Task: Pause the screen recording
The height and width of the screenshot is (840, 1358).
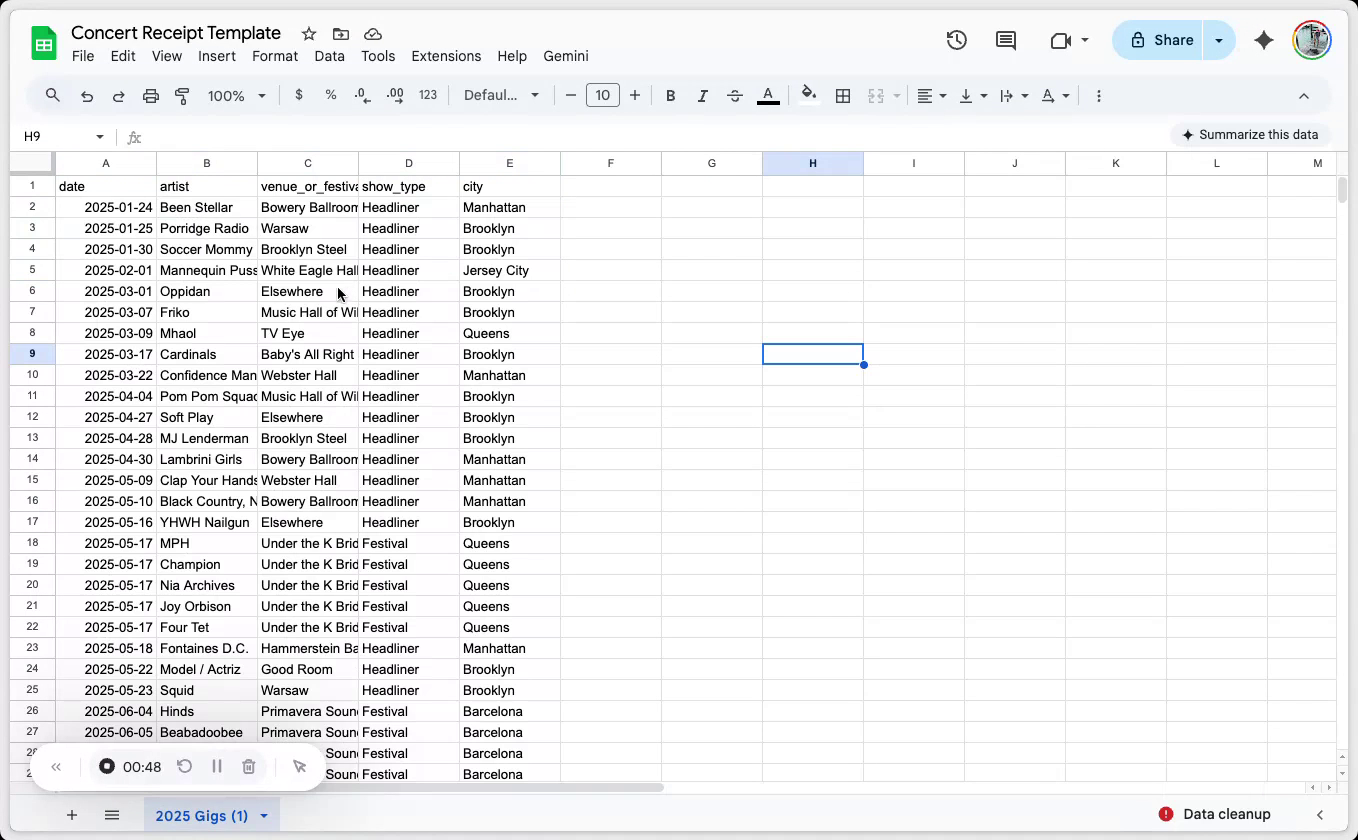Action: tap(217, 767)
